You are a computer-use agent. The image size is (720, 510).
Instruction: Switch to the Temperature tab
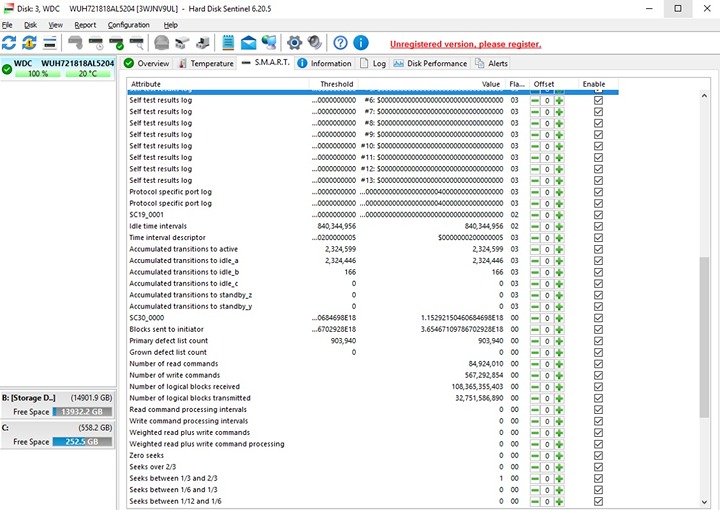point(206,63)
